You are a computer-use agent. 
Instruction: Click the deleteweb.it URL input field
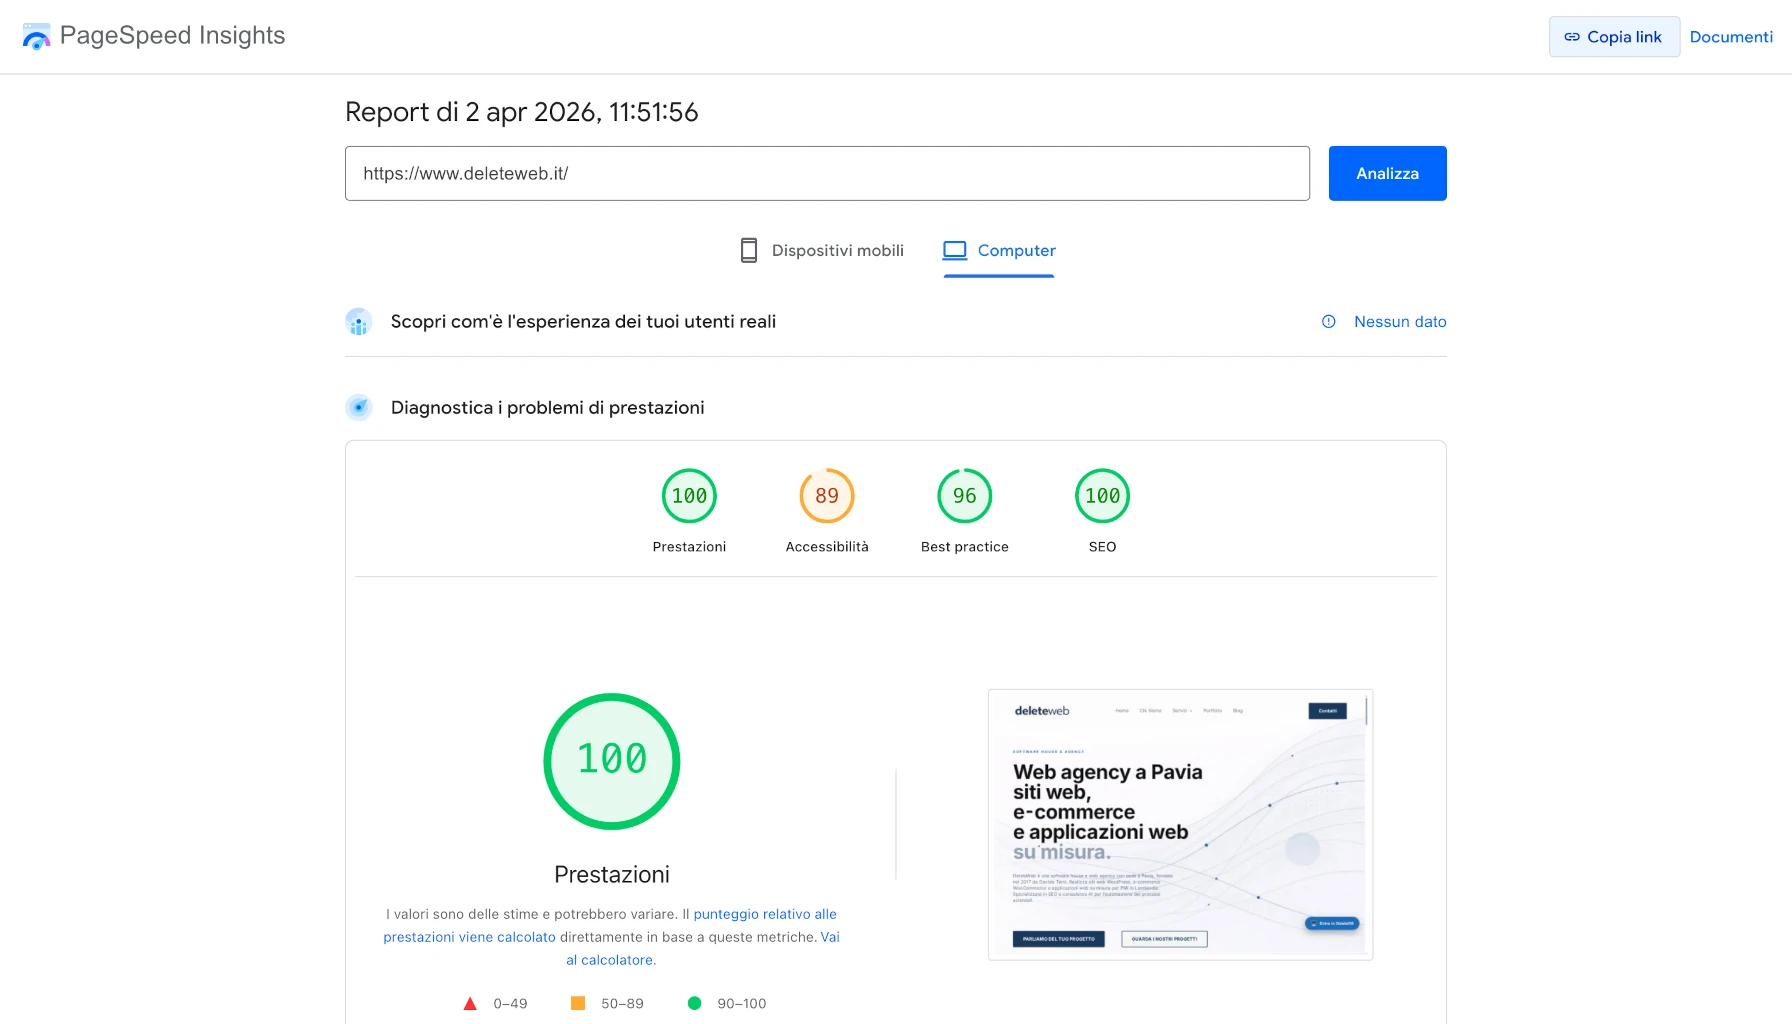(826, 173)
